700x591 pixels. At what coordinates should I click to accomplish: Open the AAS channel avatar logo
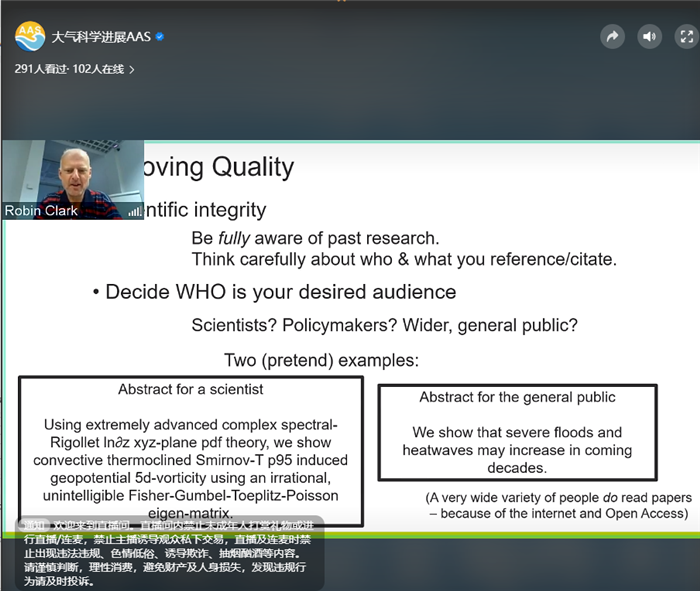tap(29, 37)
